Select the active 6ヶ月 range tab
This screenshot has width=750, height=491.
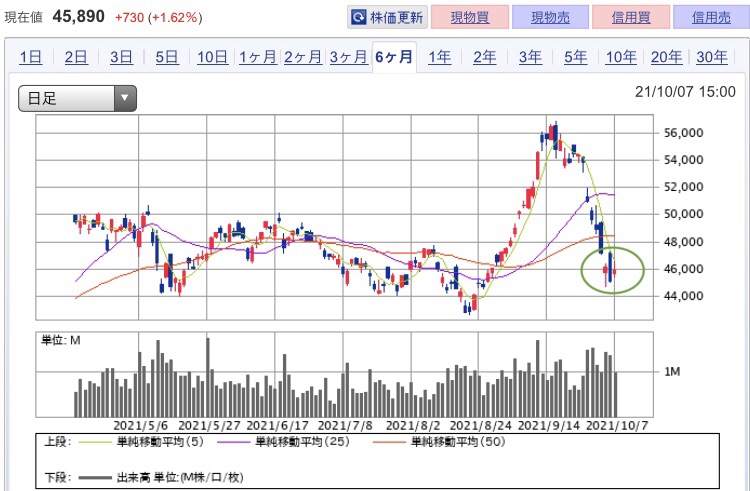pos(394,57)
